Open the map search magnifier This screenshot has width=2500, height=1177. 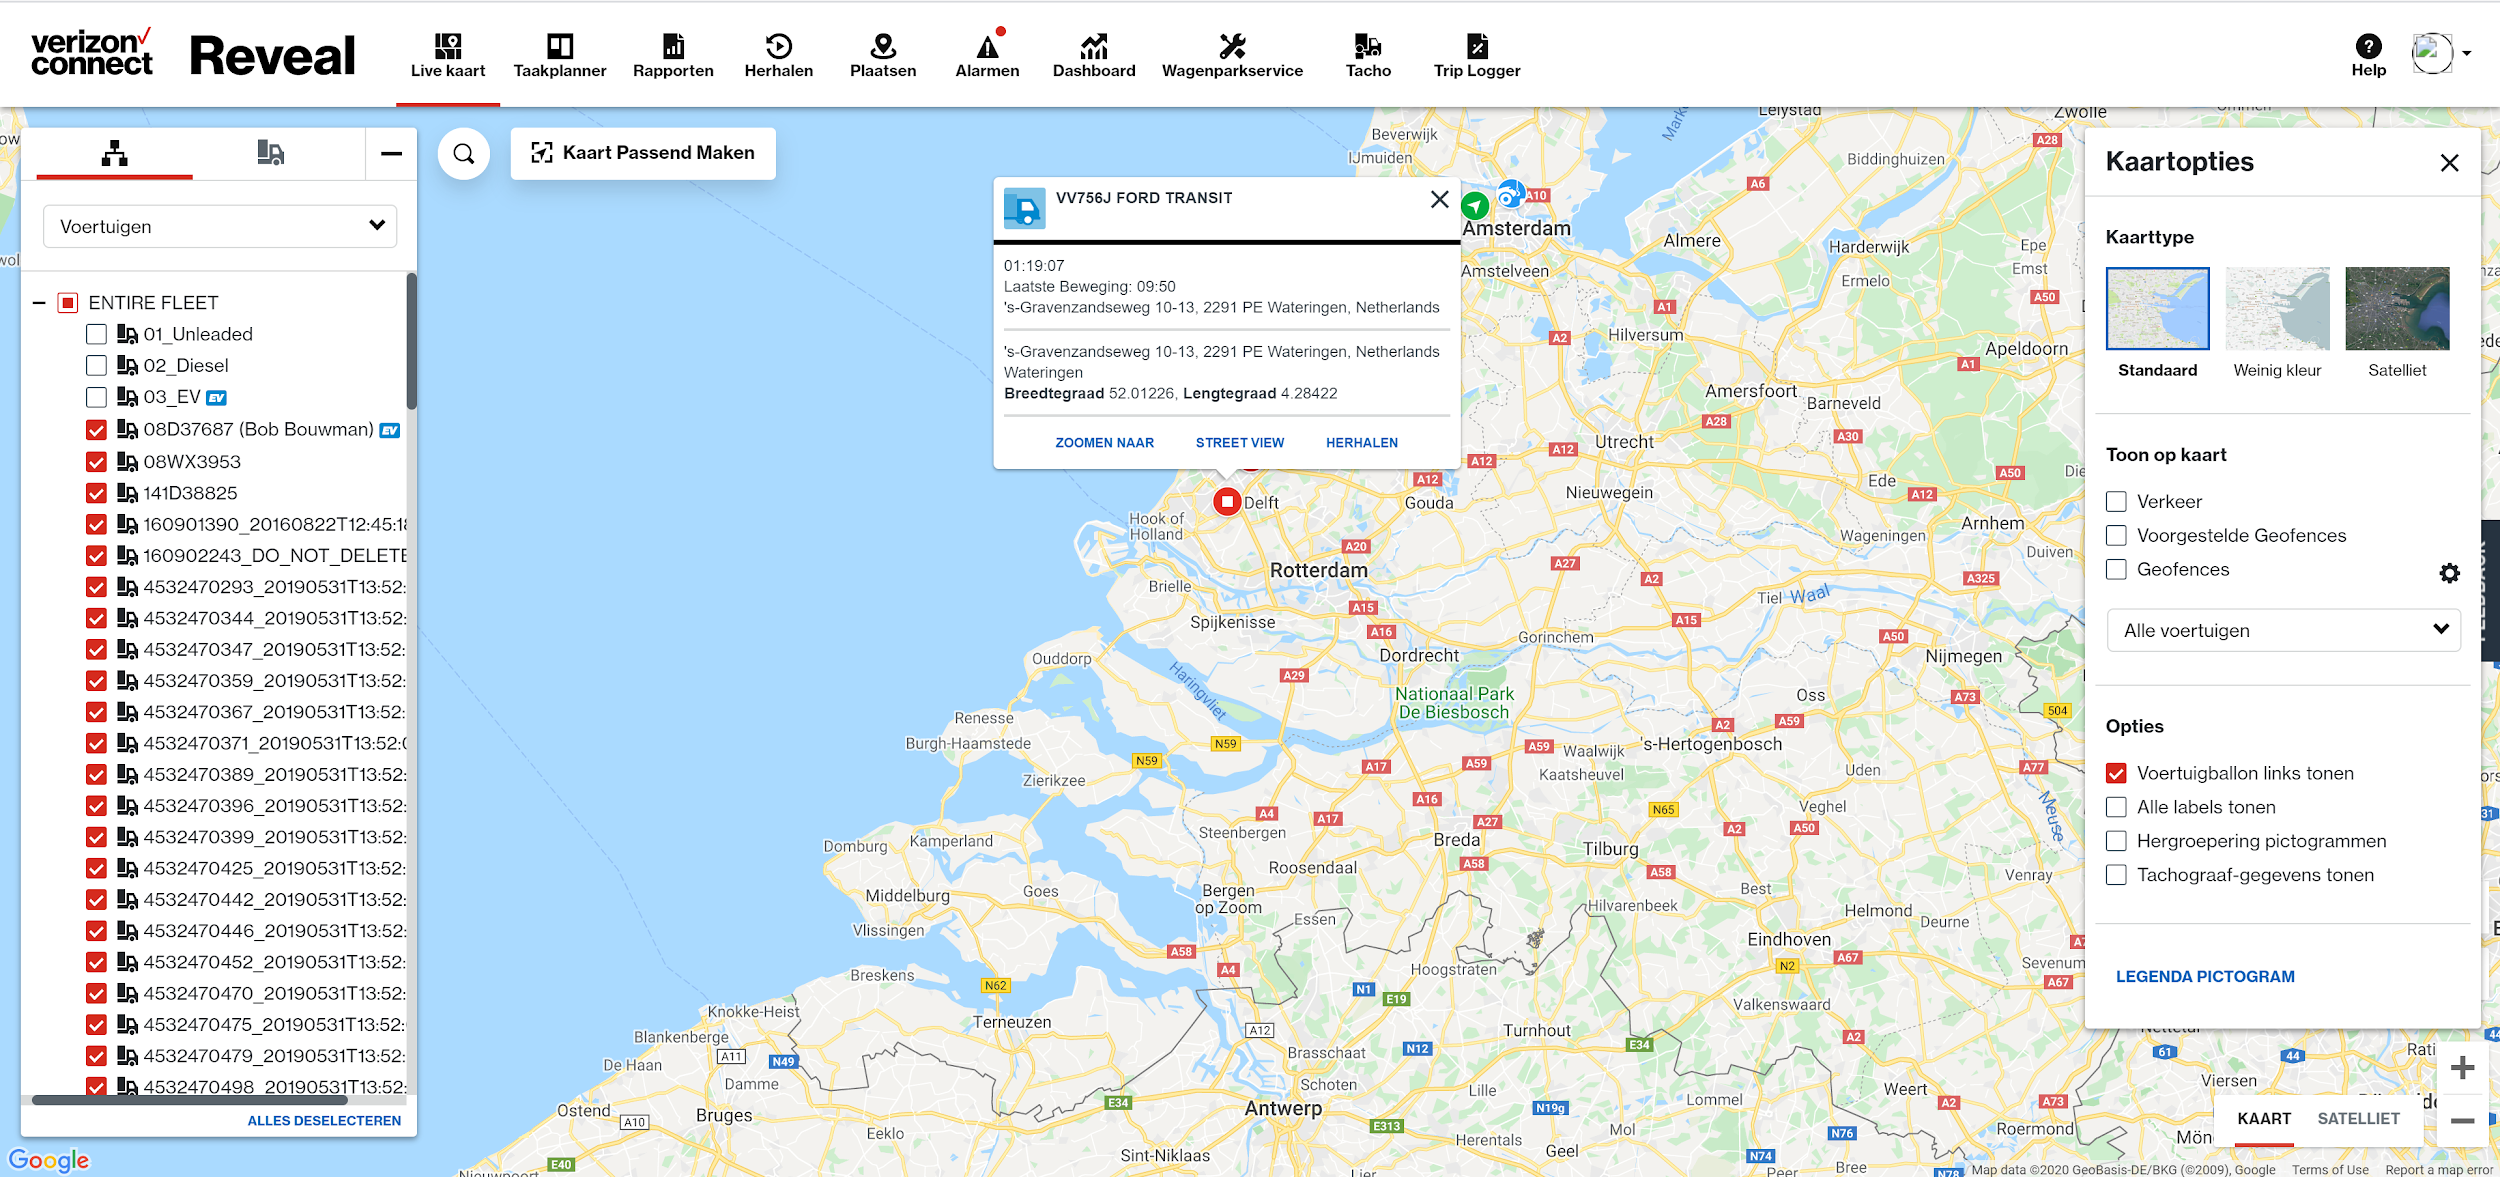point(464,154)
